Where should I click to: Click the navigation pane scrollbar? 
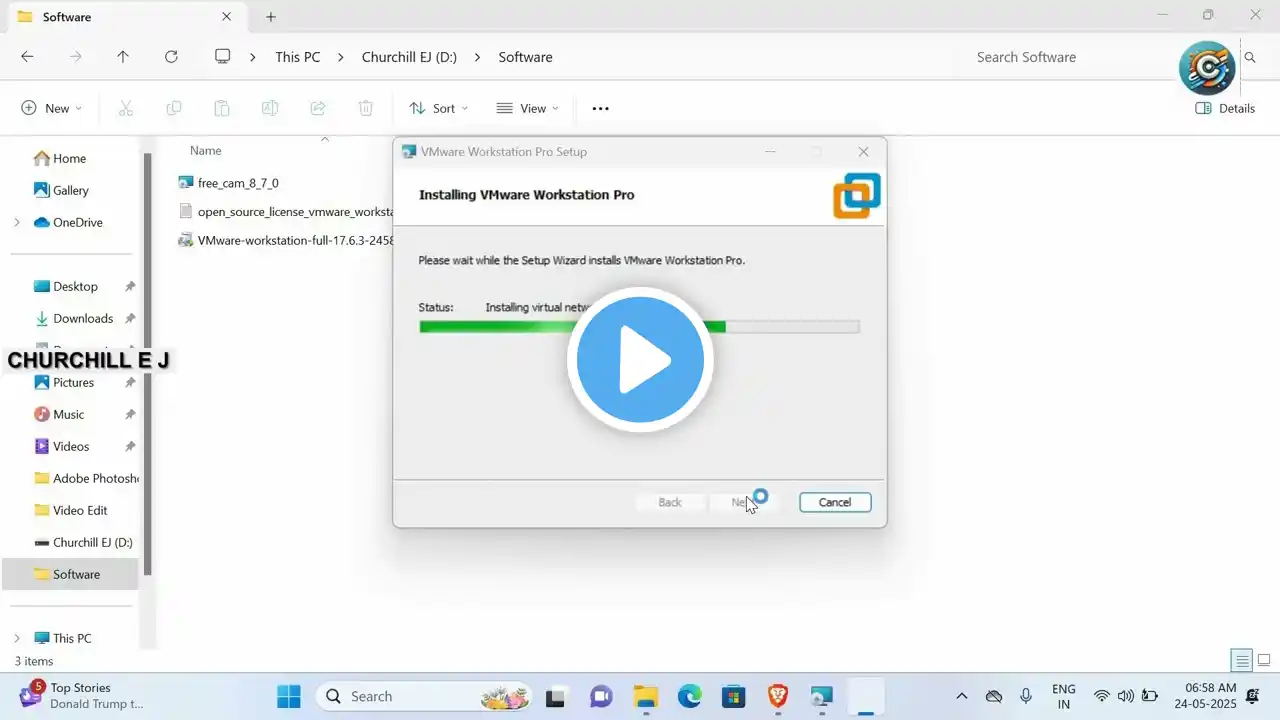(148, 365)
